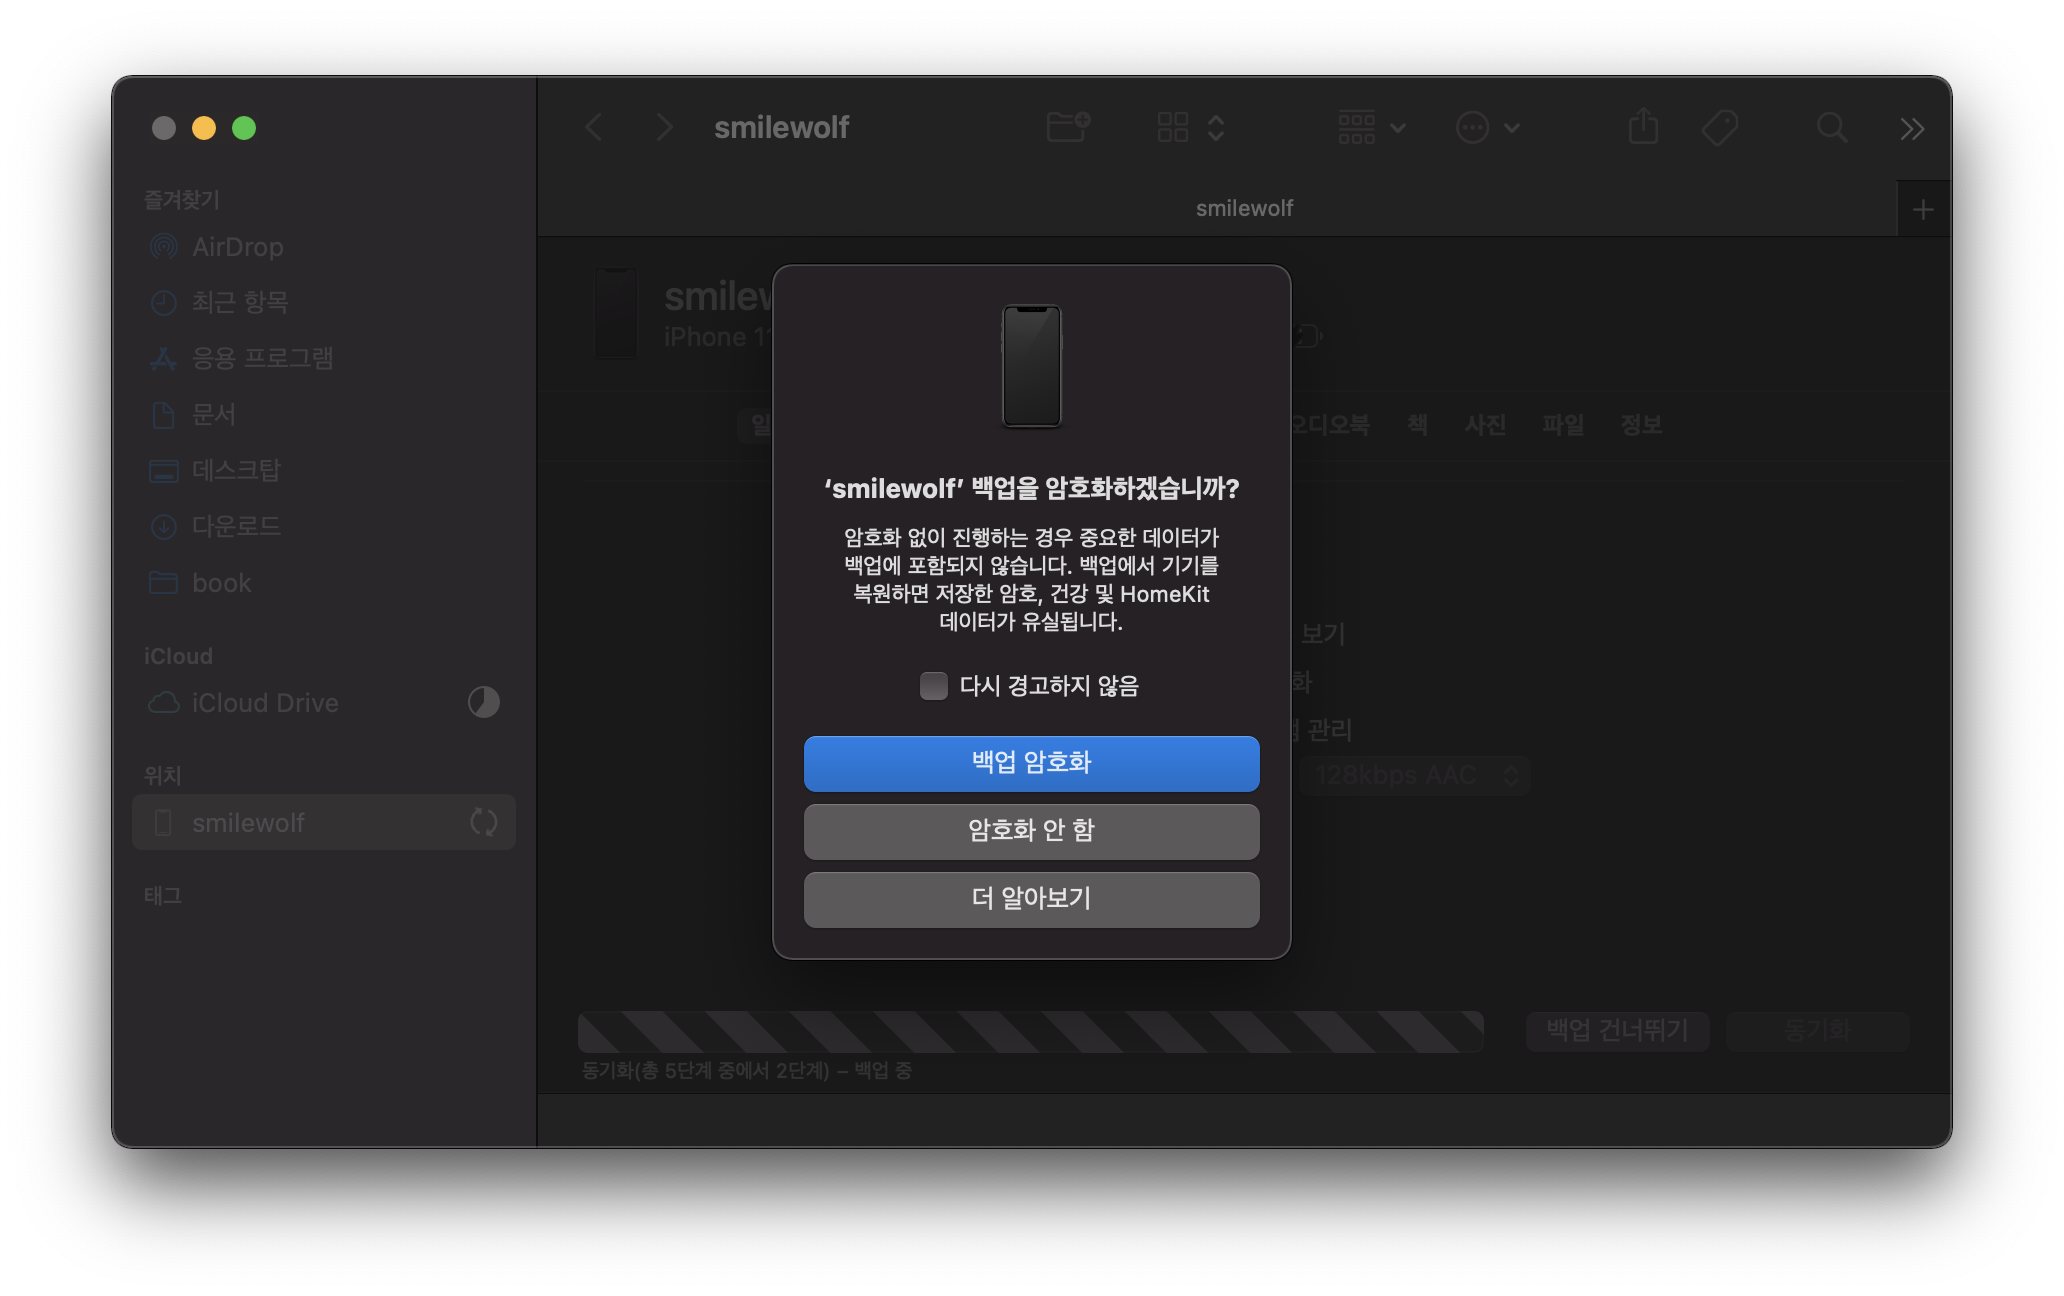This screenshot has height=1296, width=2064.
Task: Show more toolbar items via double chevron
Action: click(x=1912, y=128)
